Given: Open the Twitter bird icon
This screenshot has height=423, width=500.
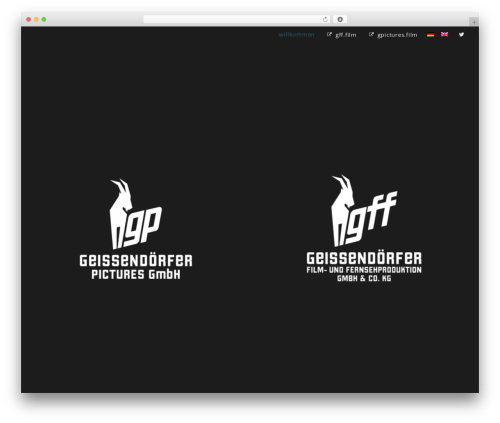Looking at the screenshot, I should coord(461,34).
